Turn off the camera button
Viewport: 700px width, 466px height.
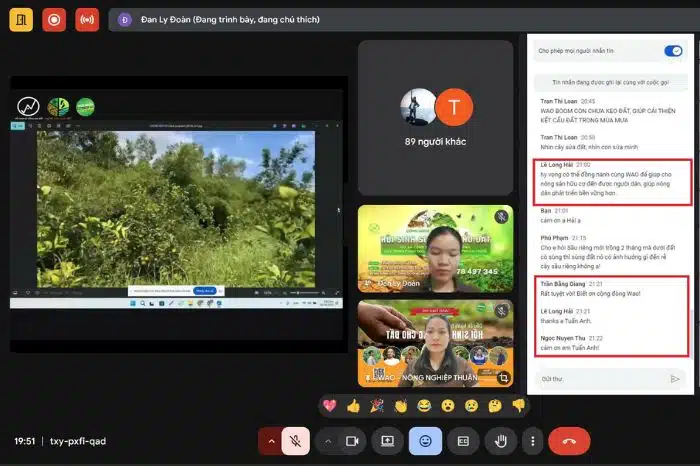[x=352, y=440]
